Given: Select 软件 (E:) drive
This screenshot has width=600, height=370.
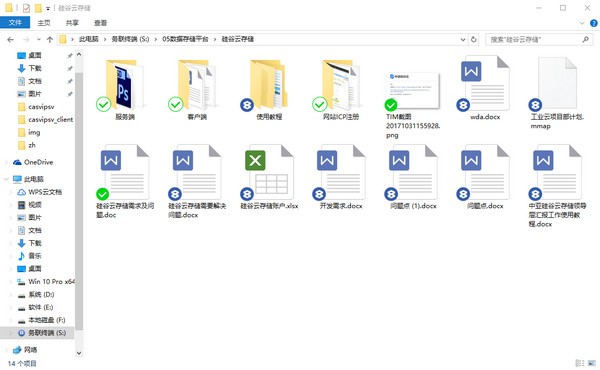Looking at the screenshot, I should point(36,307).
